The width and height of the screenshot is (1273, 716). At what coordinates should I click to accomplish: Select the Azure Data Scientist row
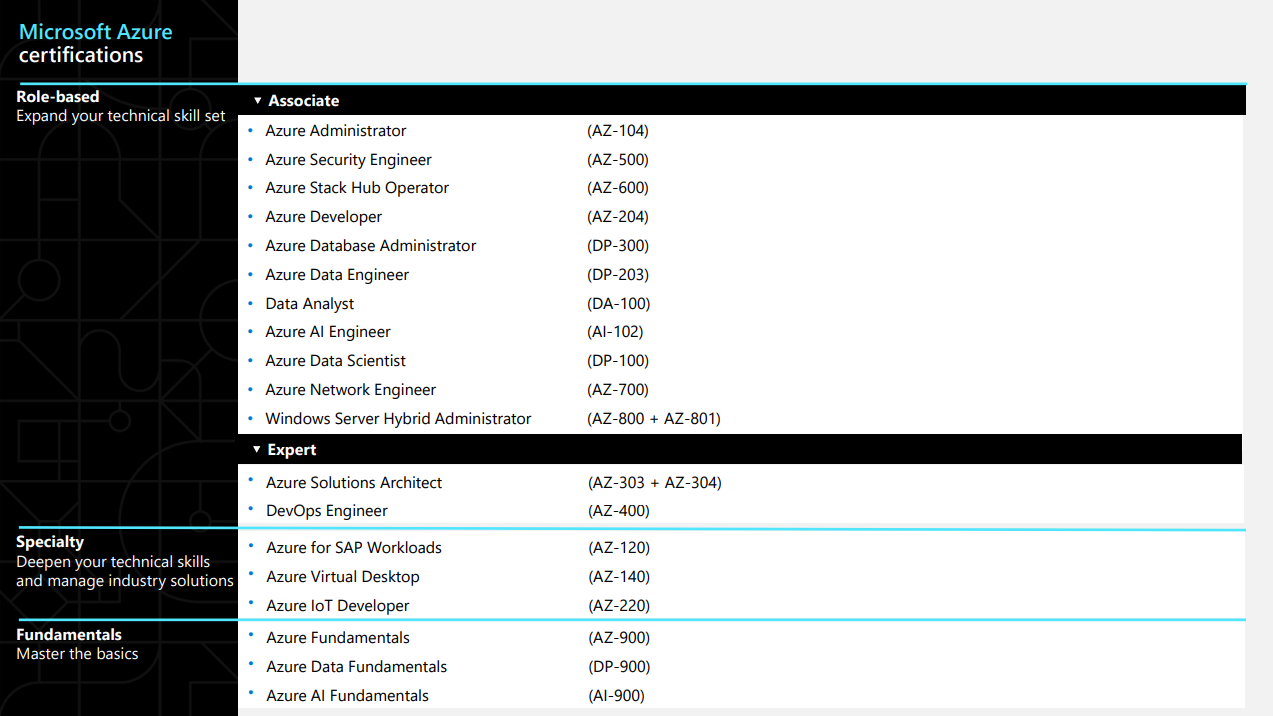pos(336,361)
